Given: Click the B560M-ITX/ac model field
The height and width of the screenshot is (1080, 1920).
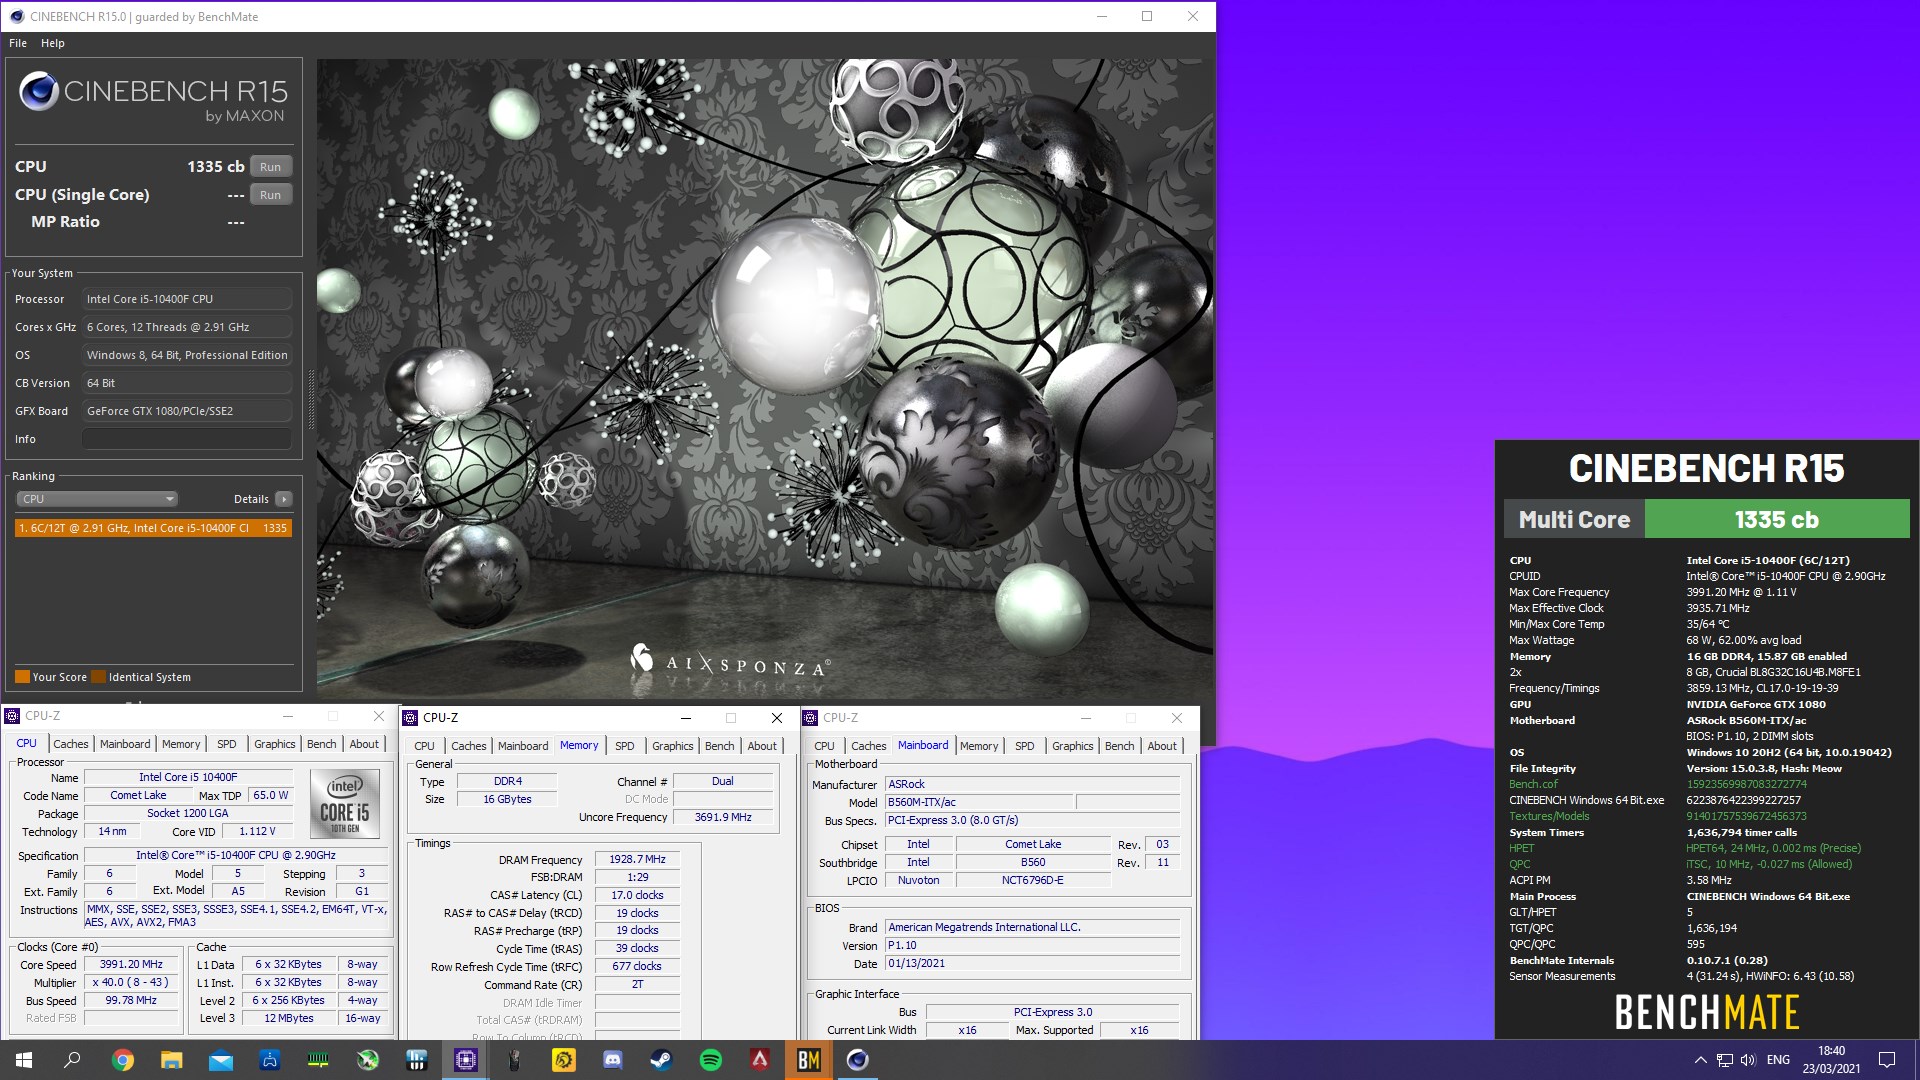Looking at the screenshot, I should [x=979, y=802].
